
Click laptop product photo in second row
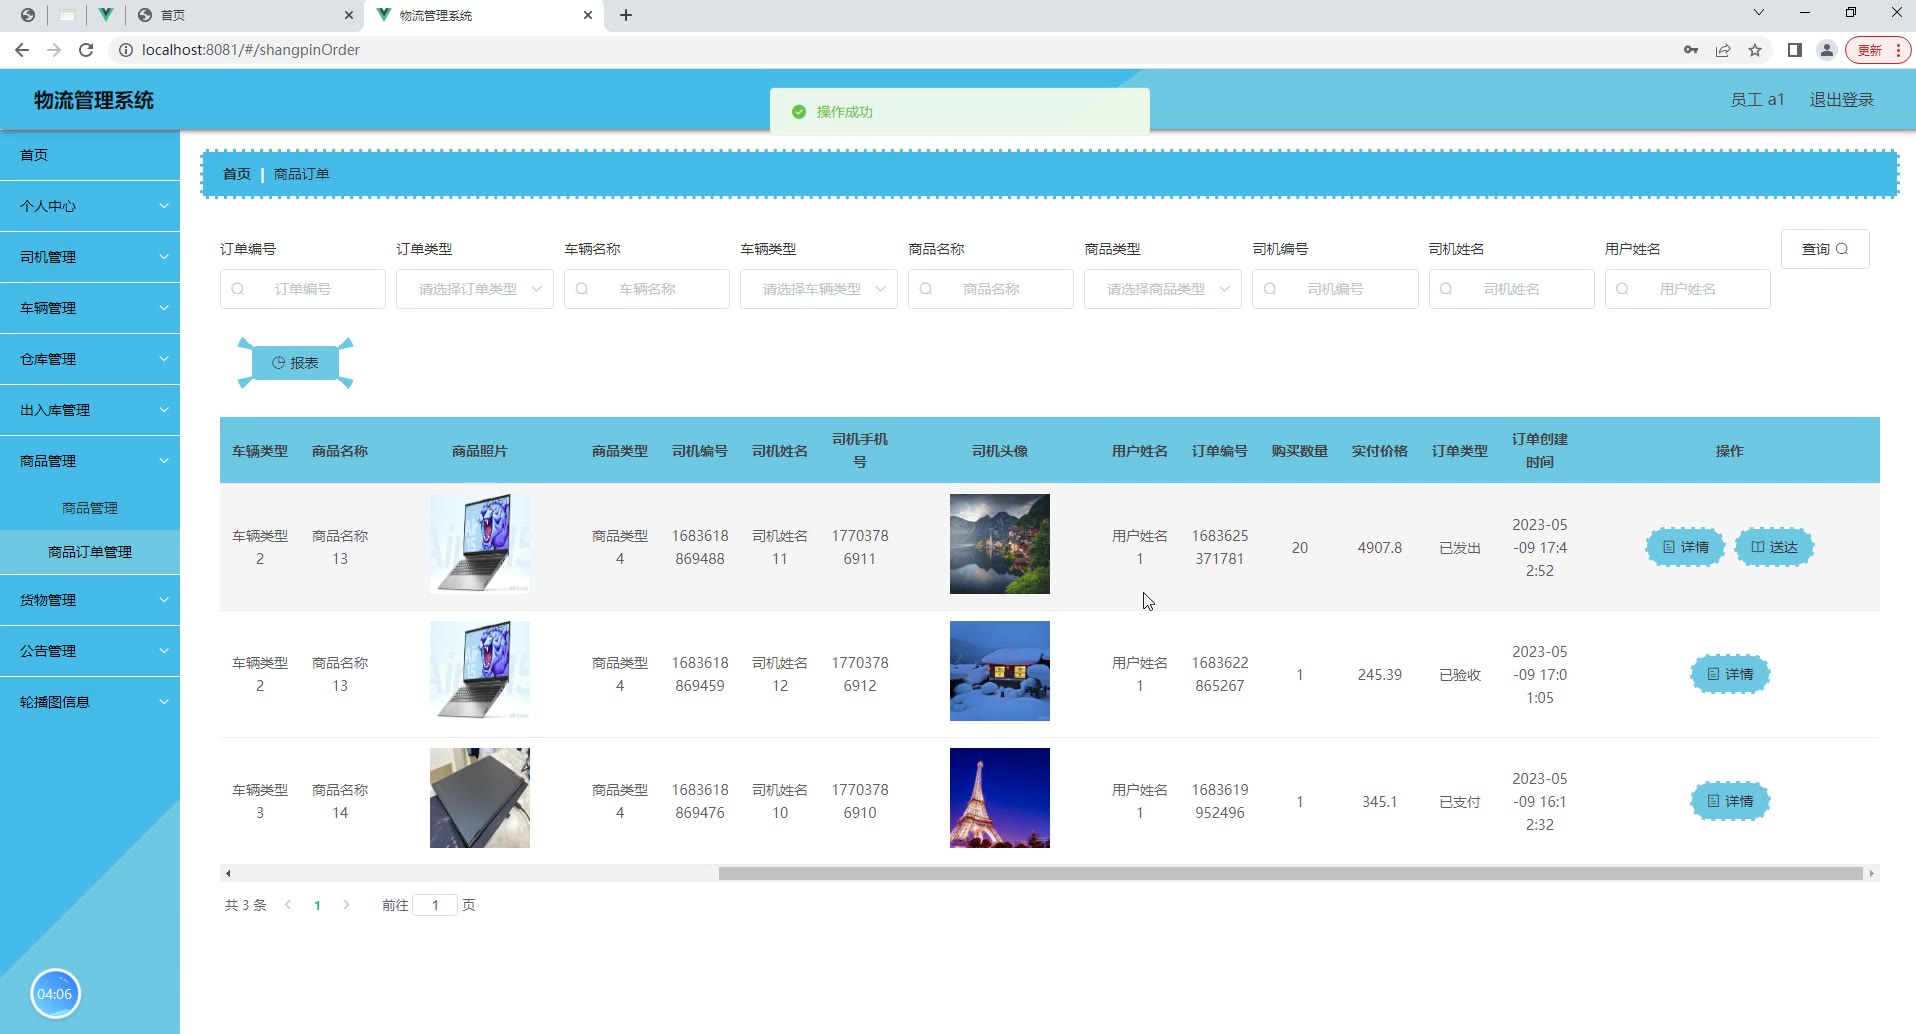pos(480,671)
